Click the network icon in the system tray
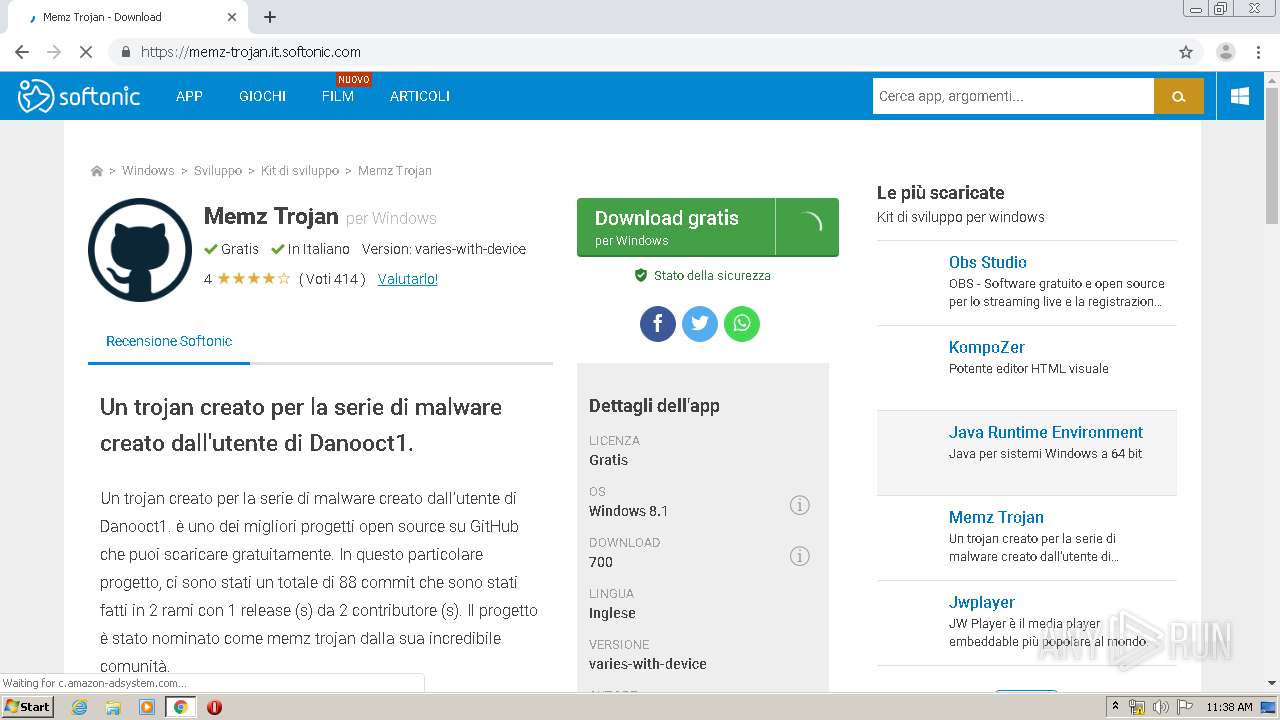This screenshot has width=1280, height=720. coord(1137,707)
